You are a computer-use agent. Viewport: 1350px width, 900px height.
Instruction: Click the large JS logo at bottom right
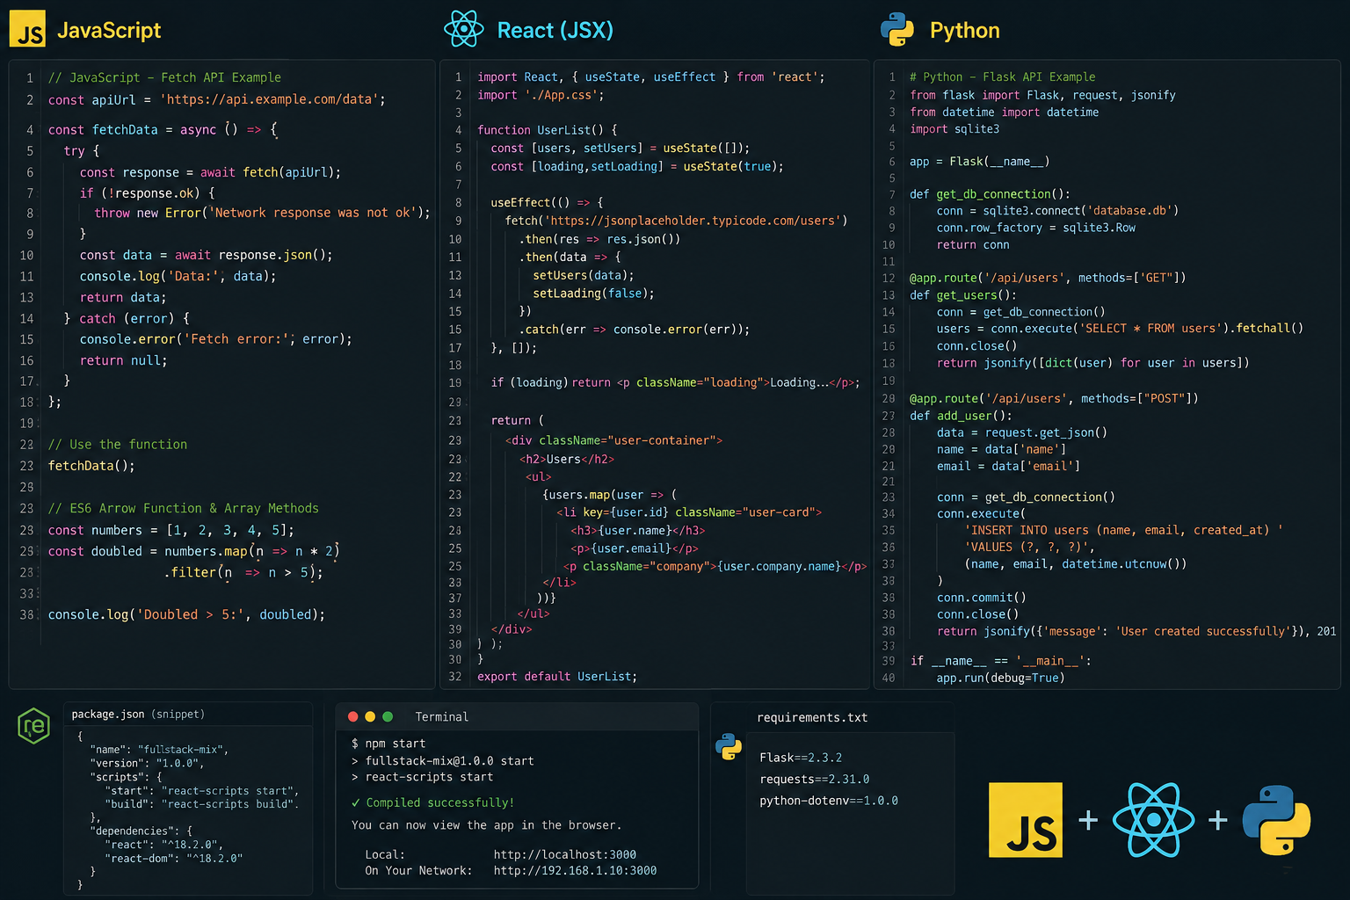1025,820
